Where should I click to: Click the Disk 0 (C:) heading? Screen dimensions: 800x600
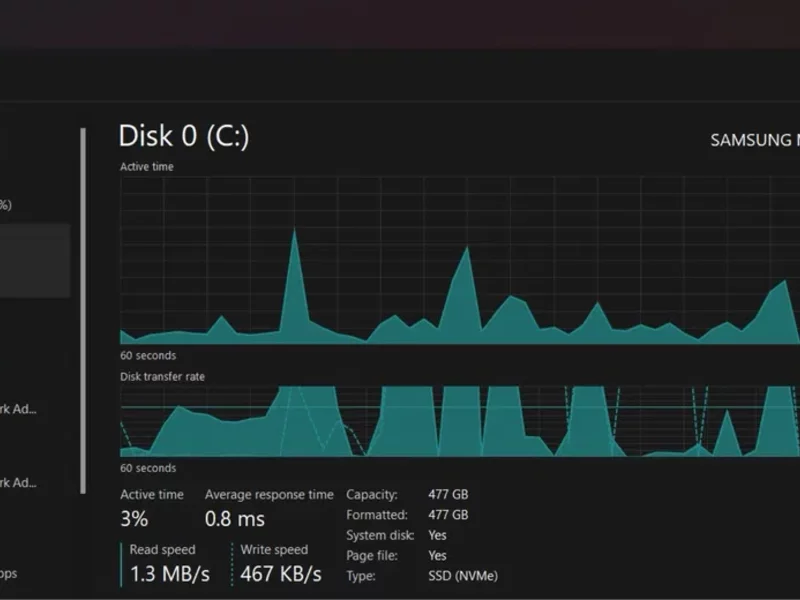pyautogui.click(x=183, y=136)
